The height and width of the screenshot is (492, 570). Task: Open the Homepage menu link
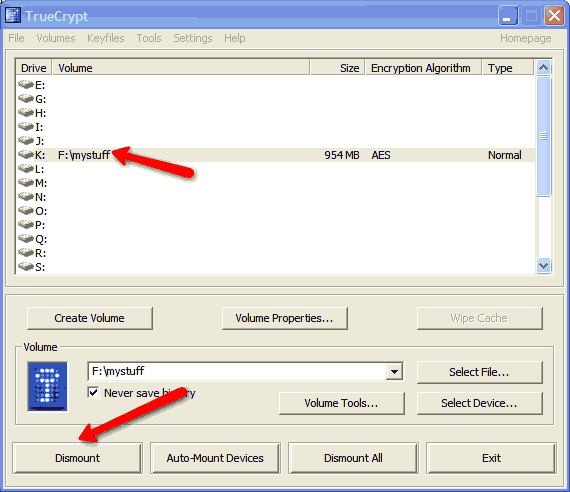[x=525, y=38]
